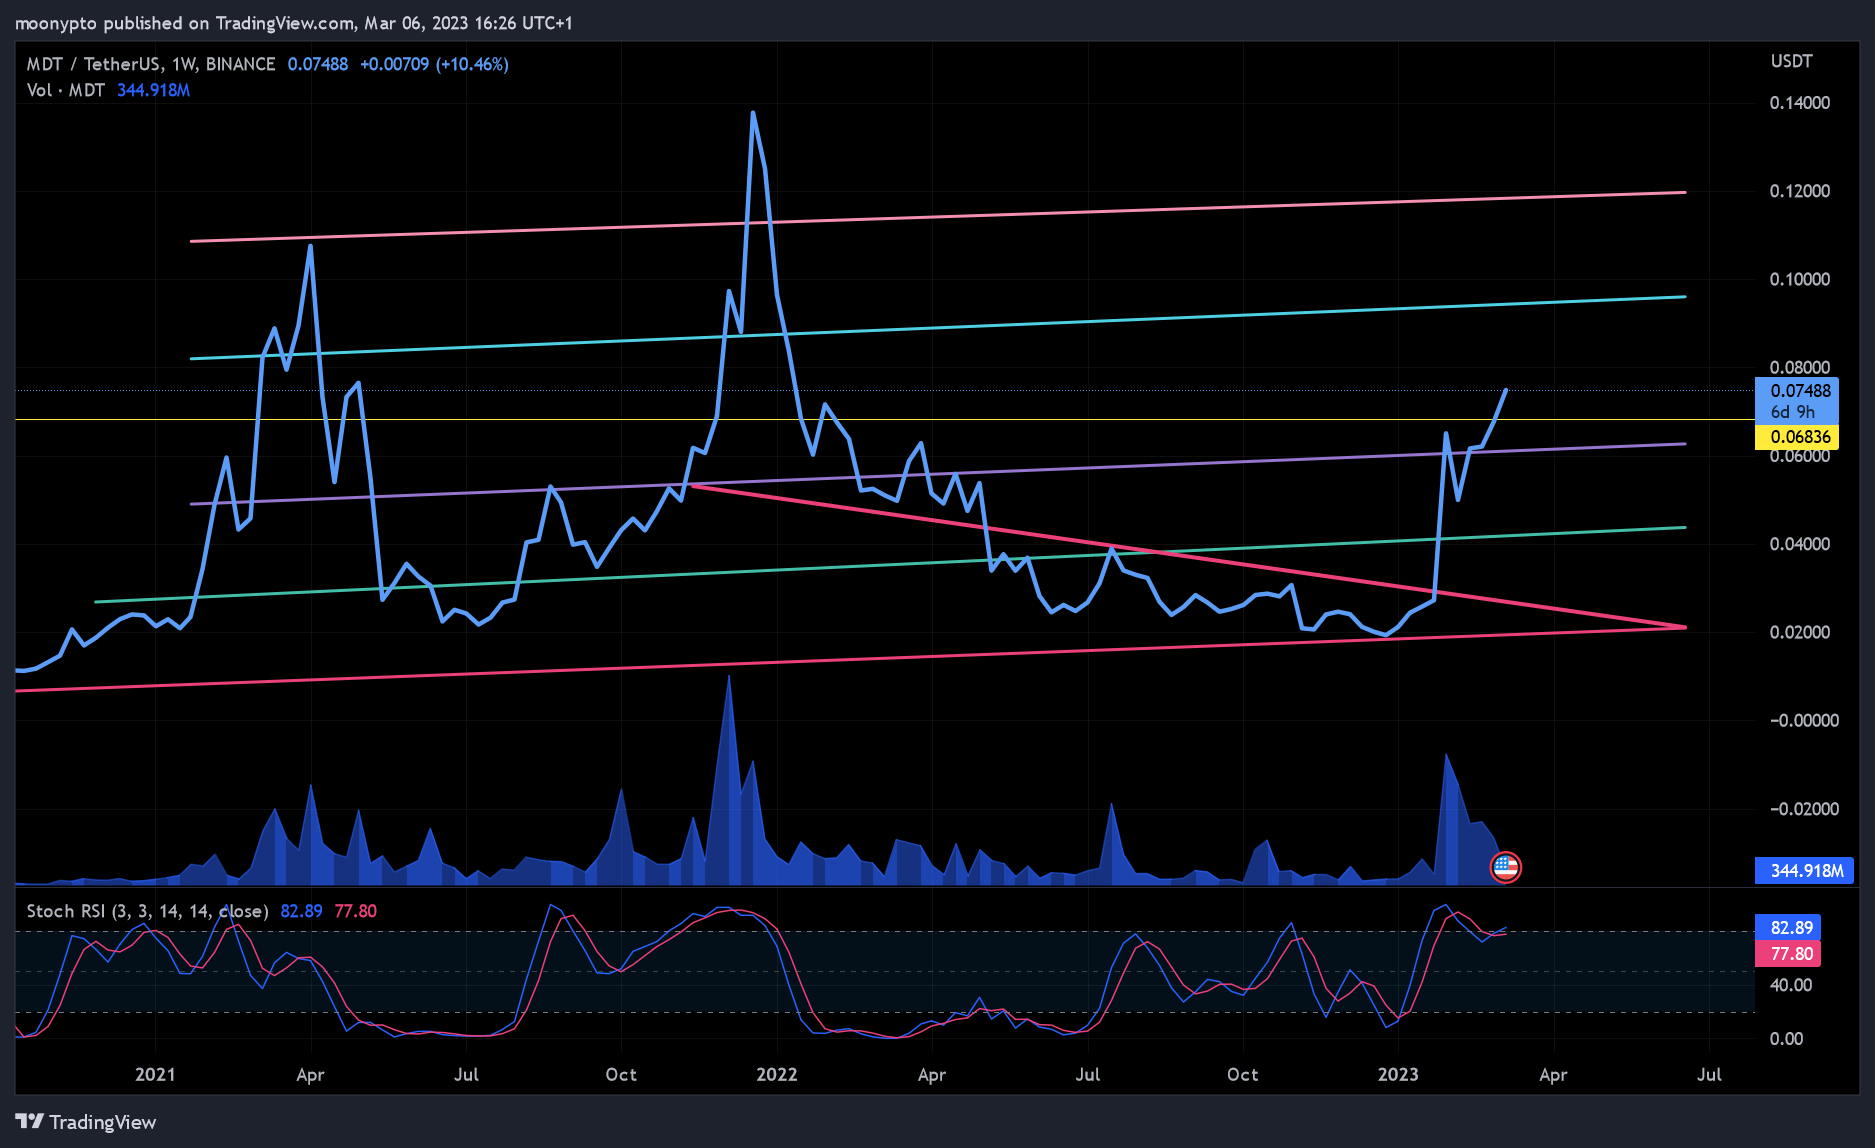Click the Vol · MDT indicator label
Viewport: 1875px width, 1148px height.
[66, 90]
